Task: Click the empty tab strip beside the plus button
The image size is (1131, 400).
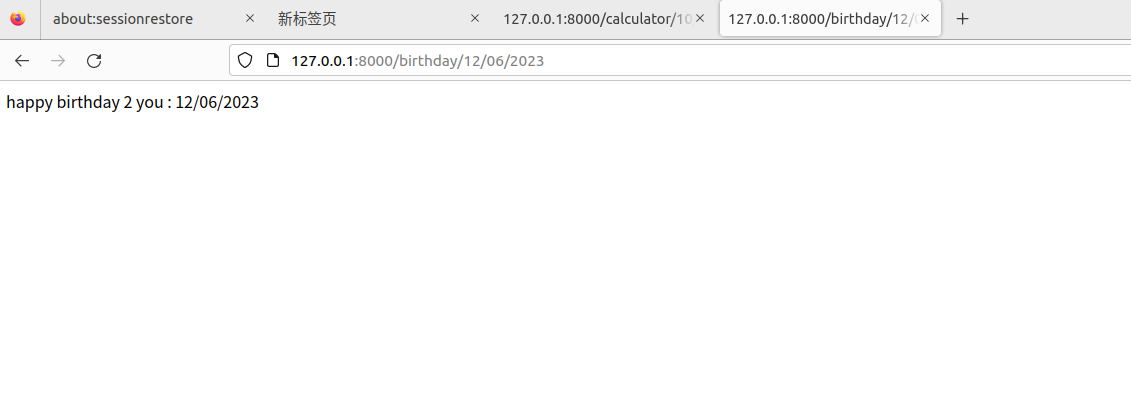Action: [x=1053, y=19]
